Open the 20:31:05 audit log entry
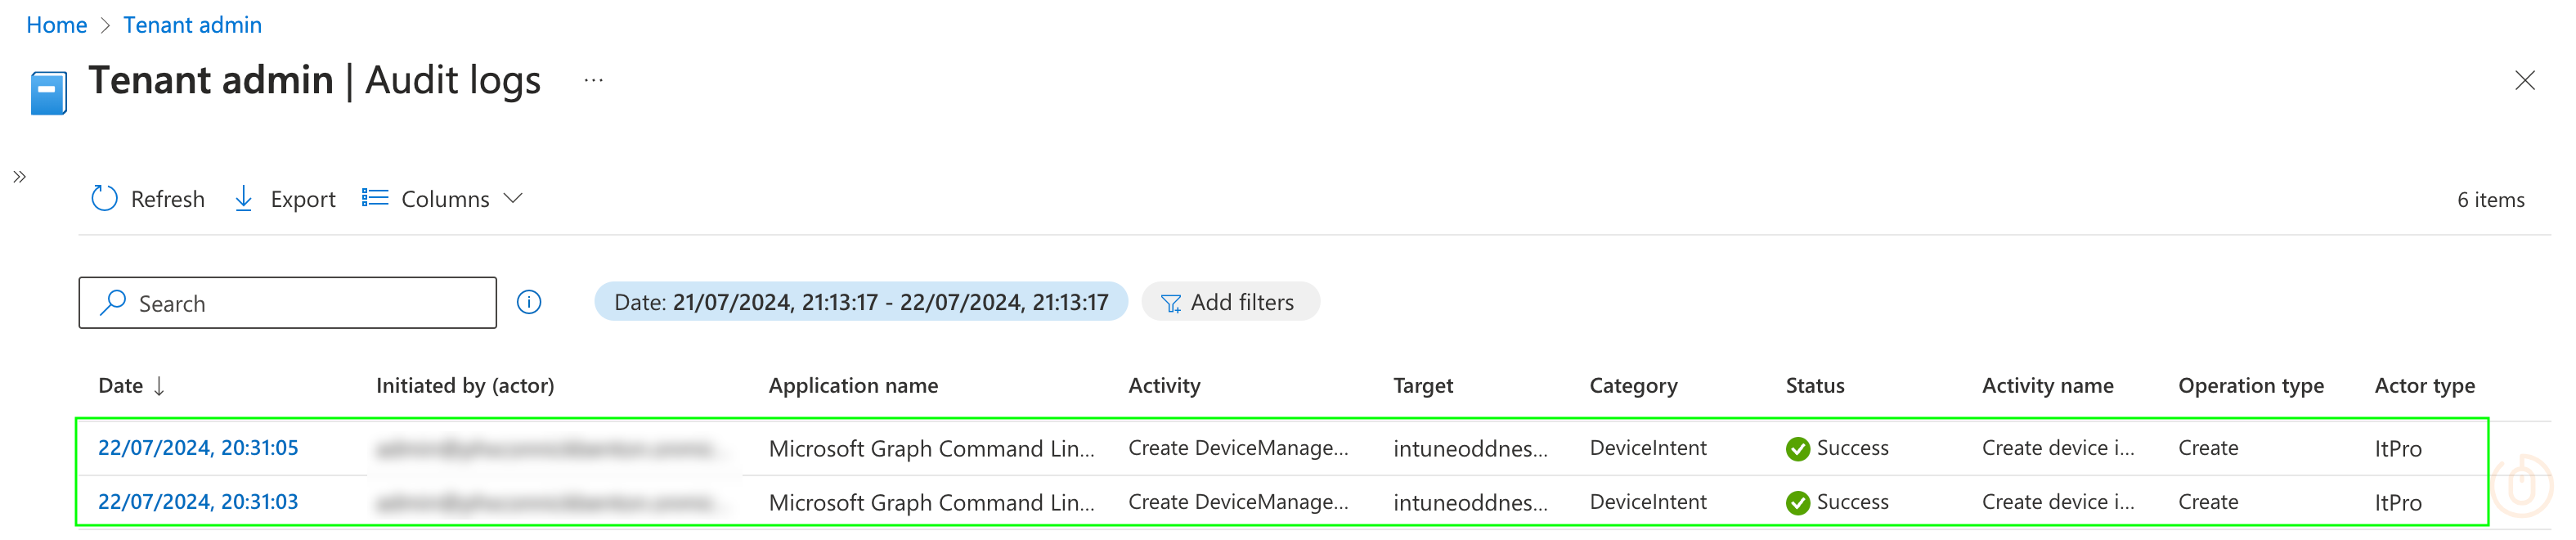 point(198,448)
